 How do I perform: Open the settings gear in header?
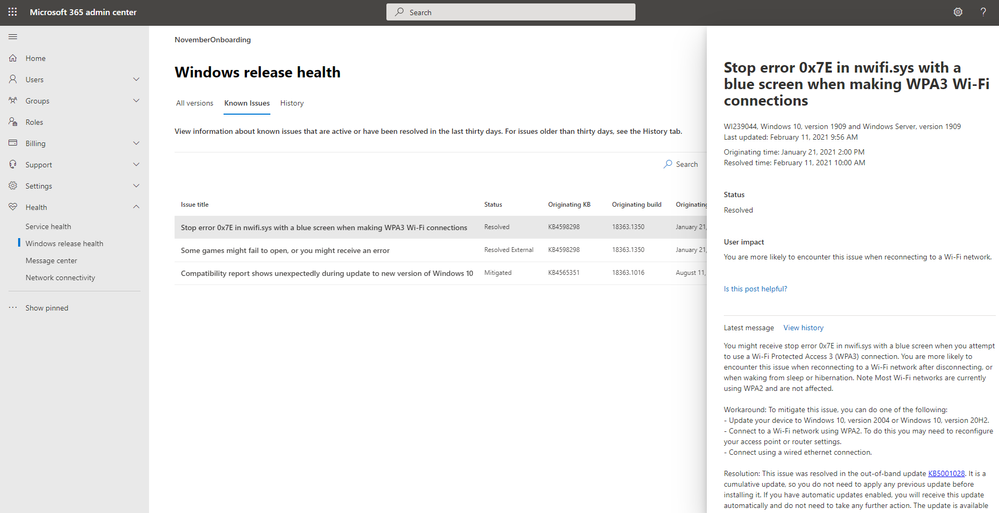click(958, 12)
